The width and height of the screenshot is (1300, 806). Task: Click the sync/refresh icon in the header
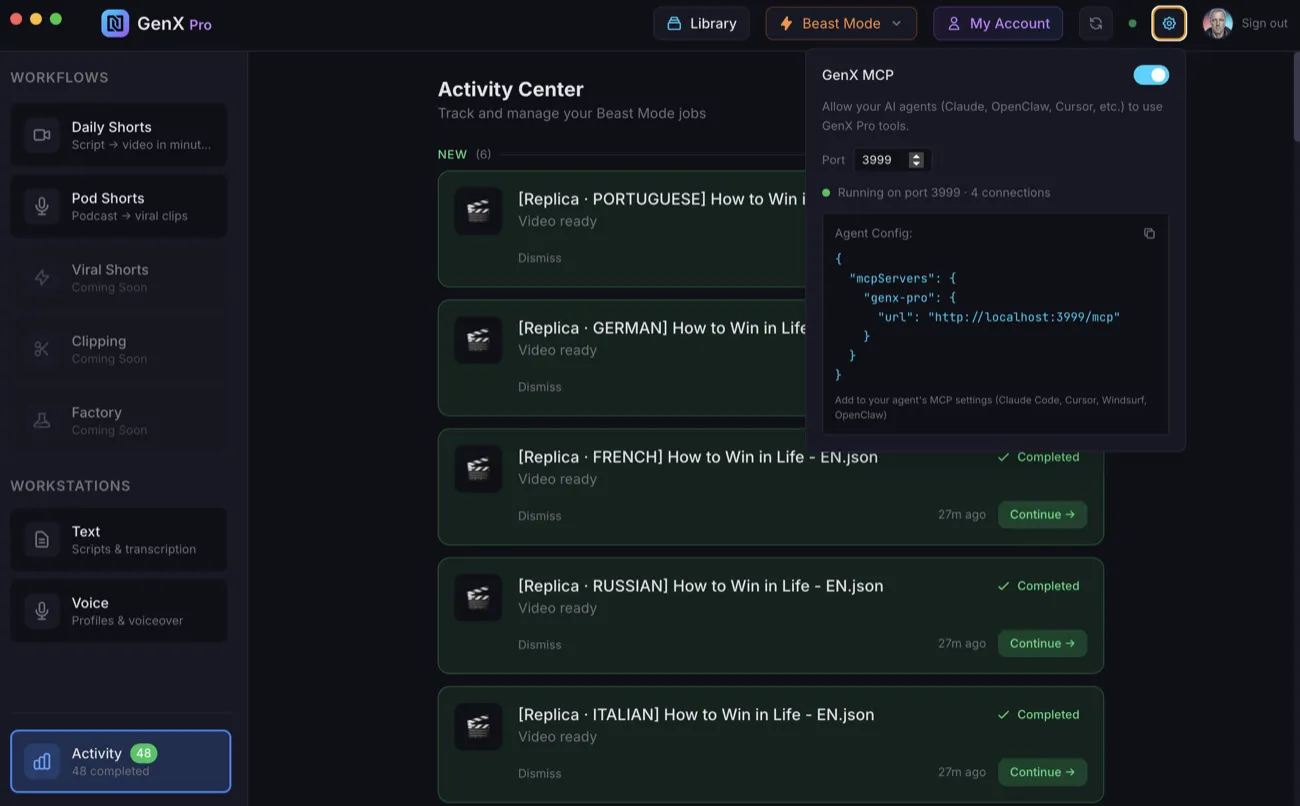(x=1095, y=22)
